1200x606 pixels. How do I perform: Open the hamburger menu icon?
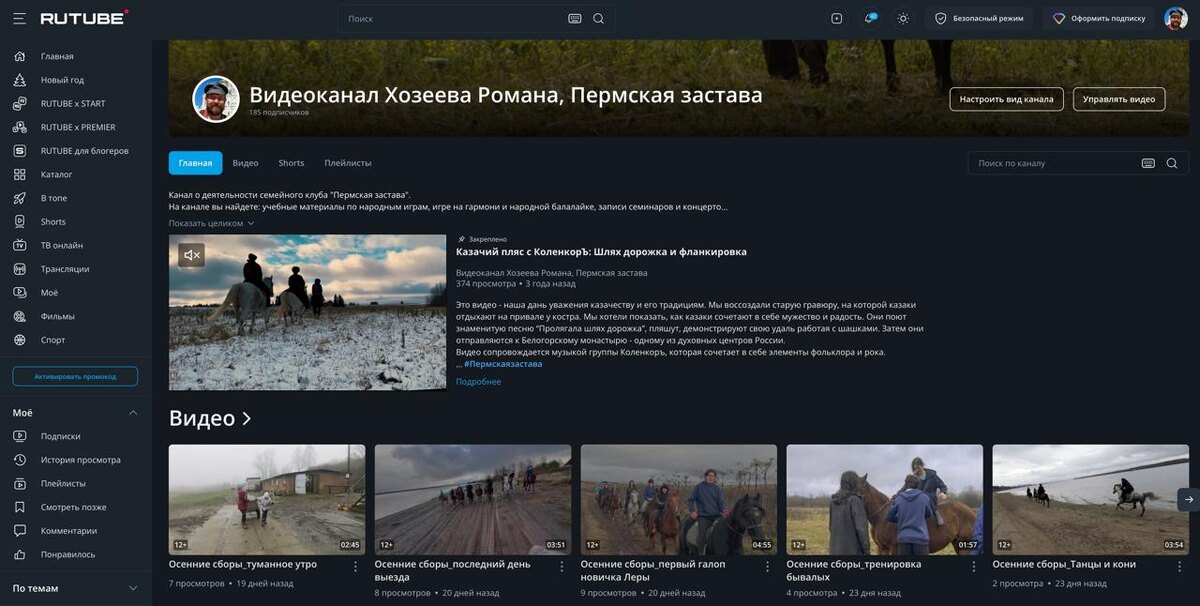coord(19,18)
